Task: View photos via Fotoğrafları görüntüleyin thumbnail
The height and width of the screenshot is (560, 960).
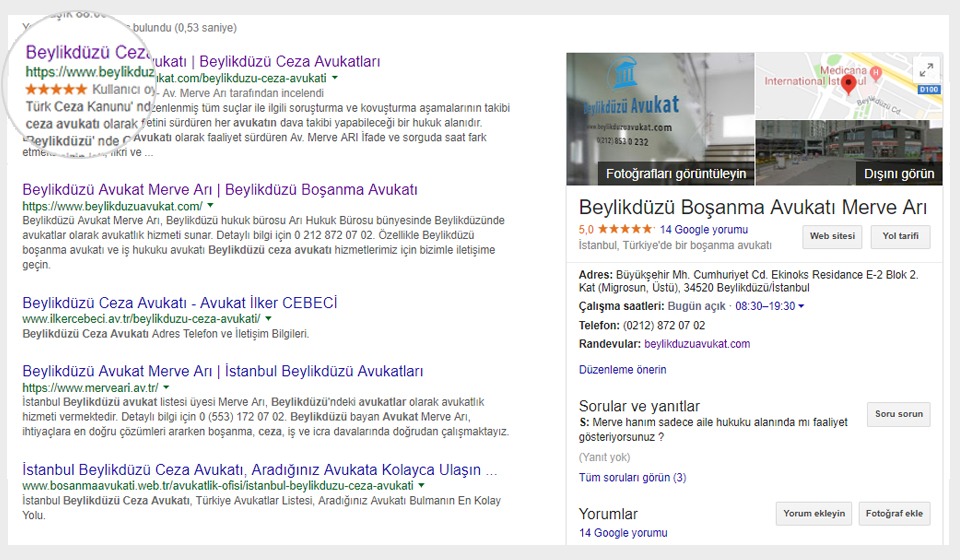Action: click(x=660, y=119)
